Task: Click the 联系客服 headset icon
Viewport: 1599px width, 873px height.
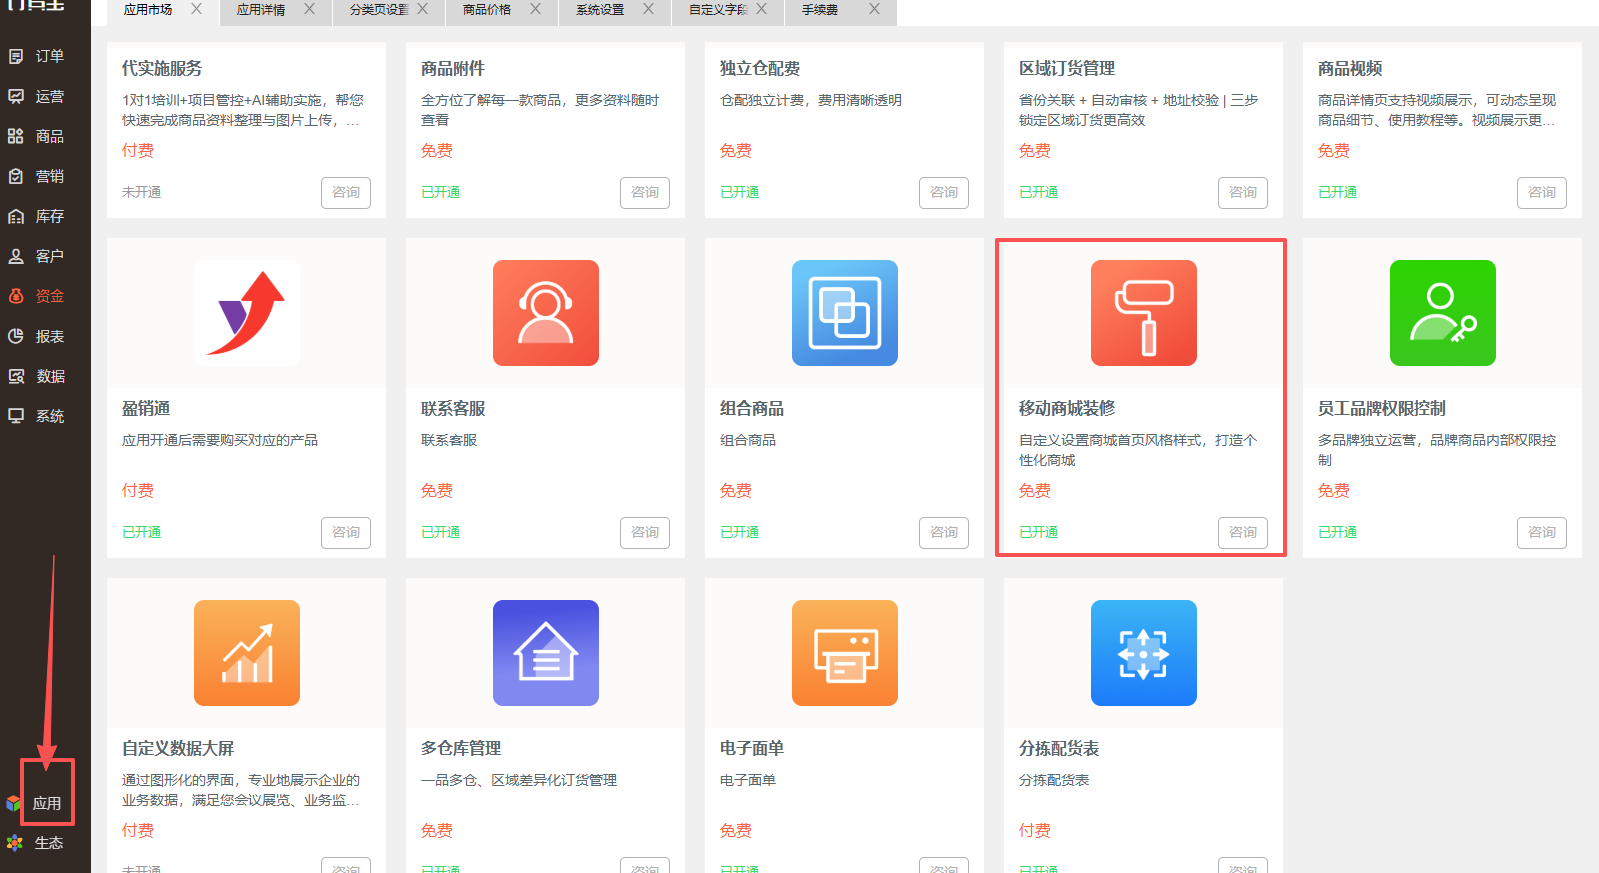Action: pyautogui.click(x=546, y=313)
